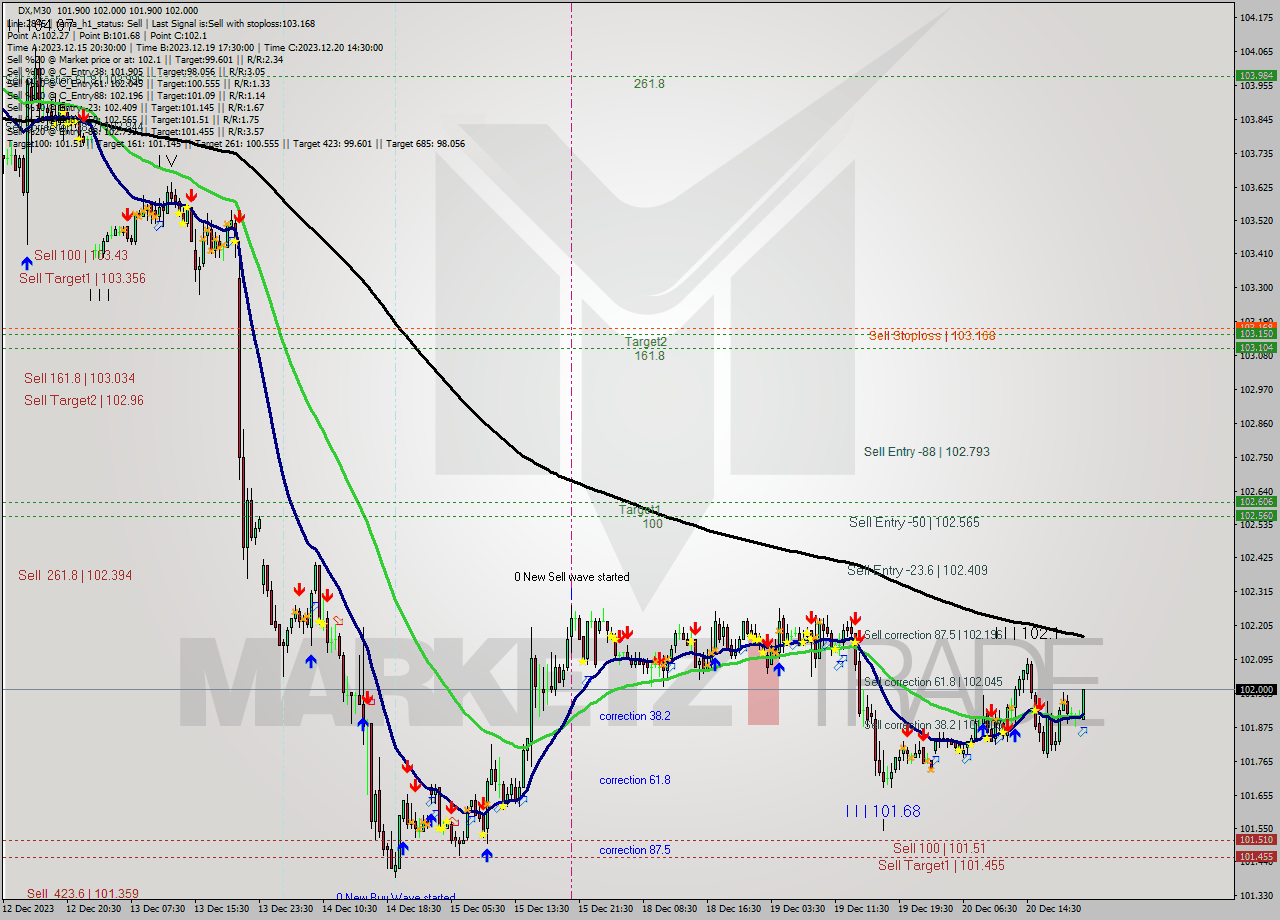Select the orange 103.168 stoploss price tag
The image size is (1280, 920).
[x=1256, y=327]
